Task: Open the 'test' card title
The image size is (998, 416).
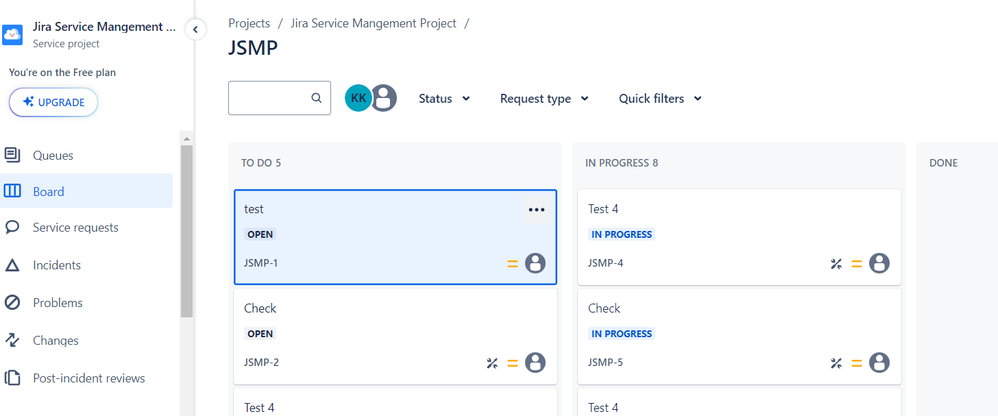Action: (254, 209)
